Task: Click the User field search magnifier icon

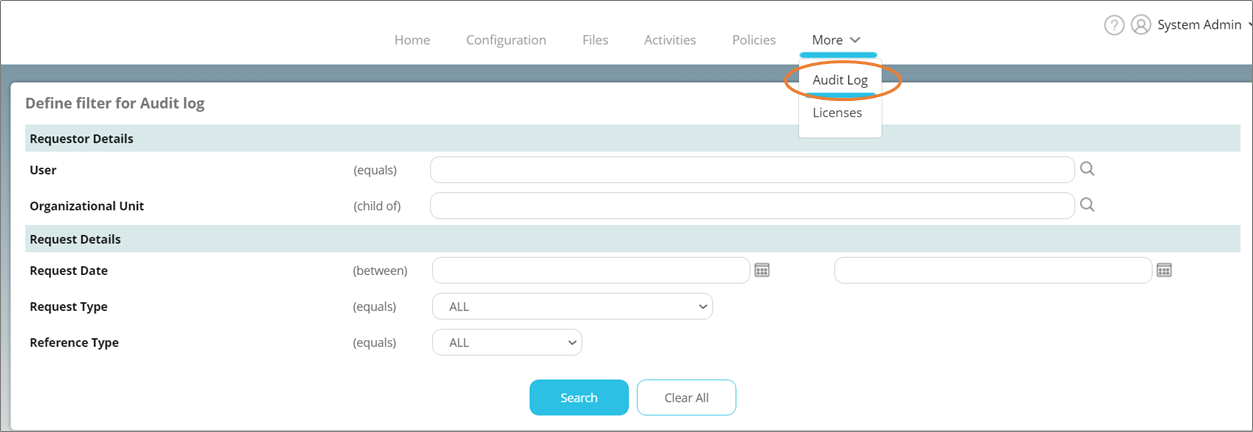Action: pyautogui.click(x=1087, y=169)
